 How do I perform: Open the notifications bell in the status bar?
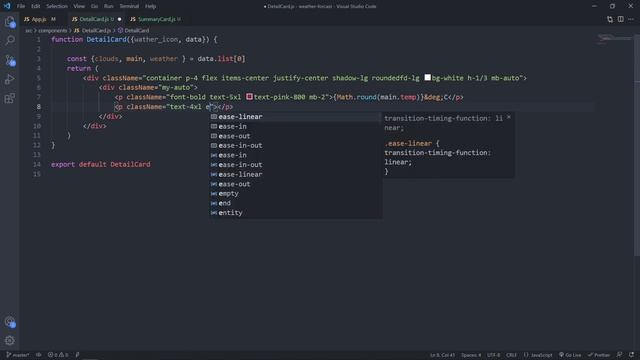point(631,355)
